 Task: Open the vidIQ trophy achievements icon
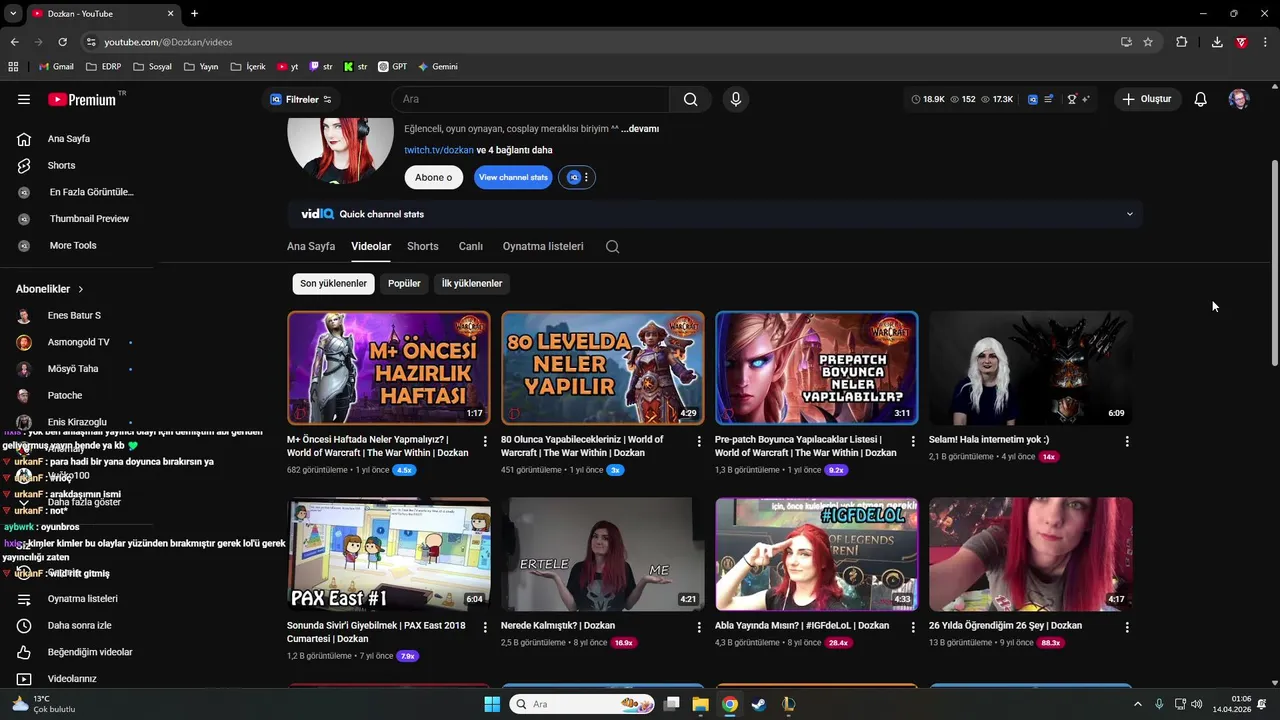pos(1072,99)
